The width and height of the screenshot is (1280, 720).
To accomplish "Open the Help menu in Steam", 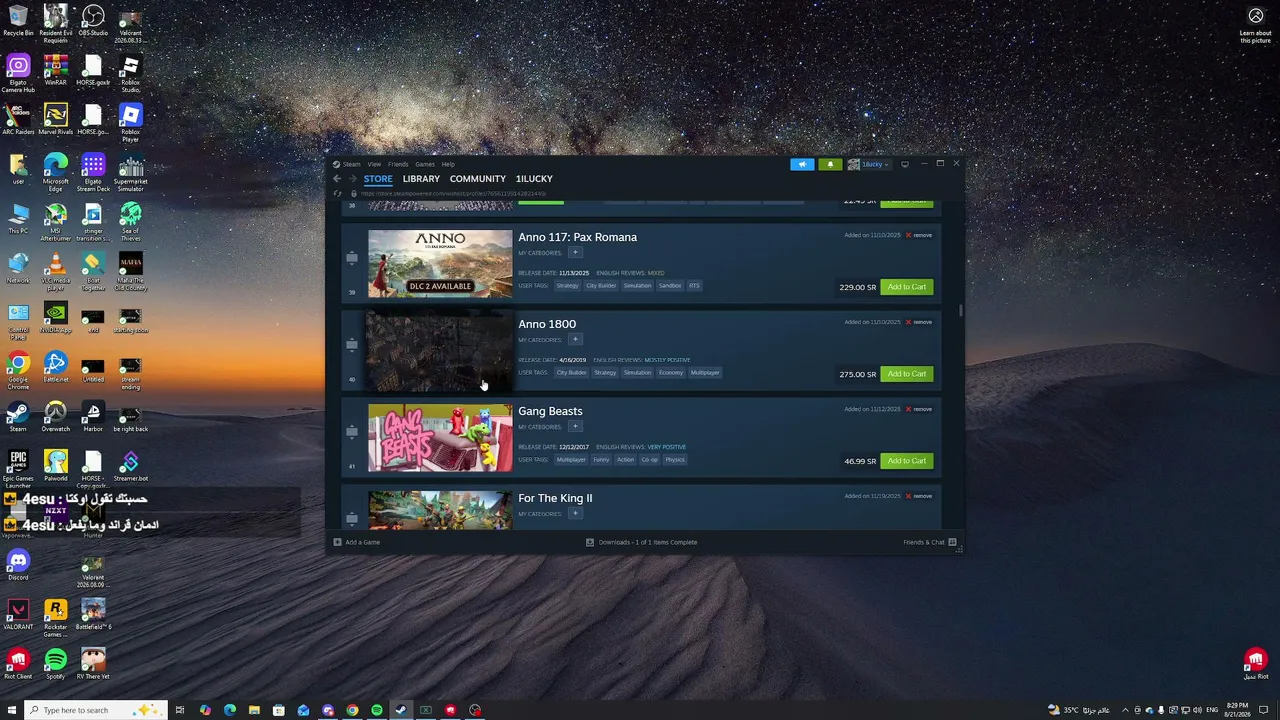I will point(448,164).
